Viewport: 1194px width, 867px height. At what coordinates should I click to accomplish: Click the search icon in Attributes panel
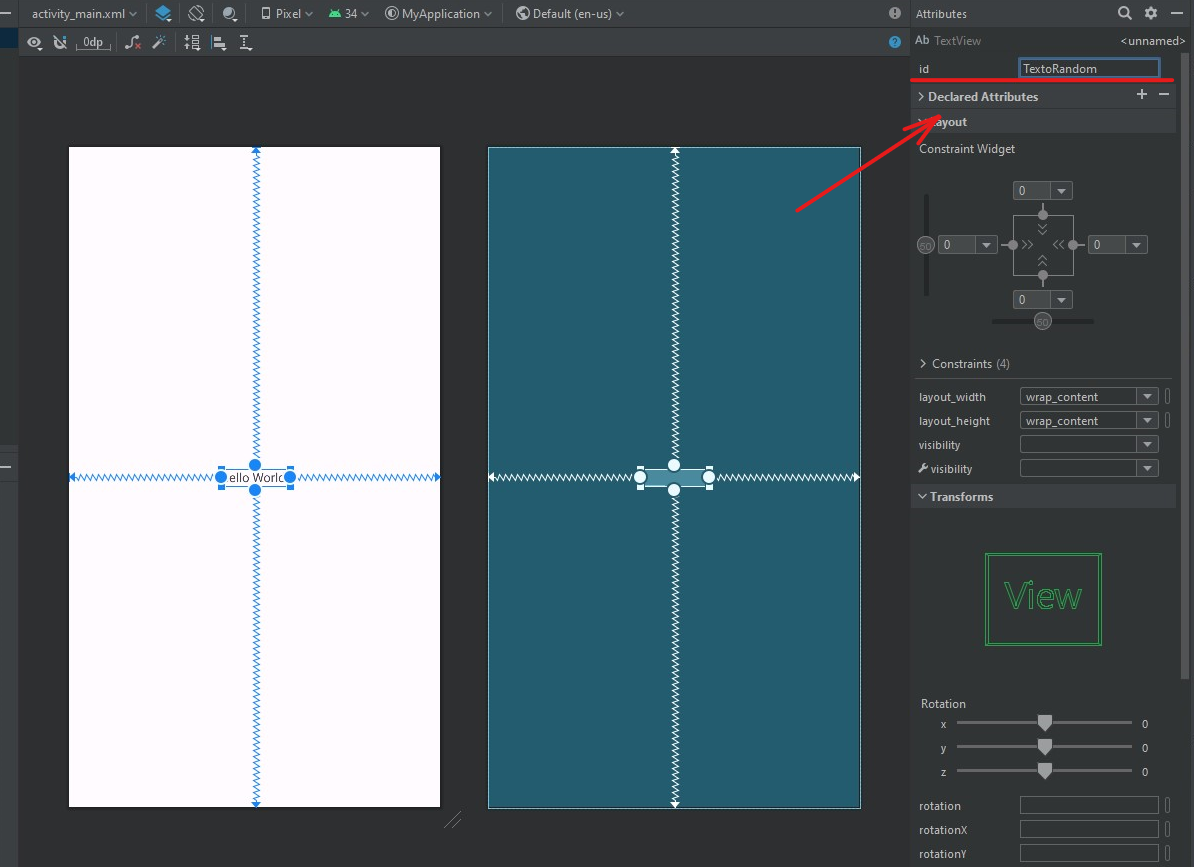[1125, 13]
